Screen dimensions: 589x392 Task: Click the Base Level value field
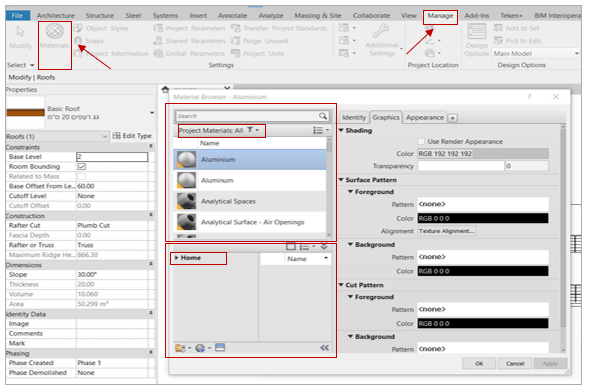(112, 157)
